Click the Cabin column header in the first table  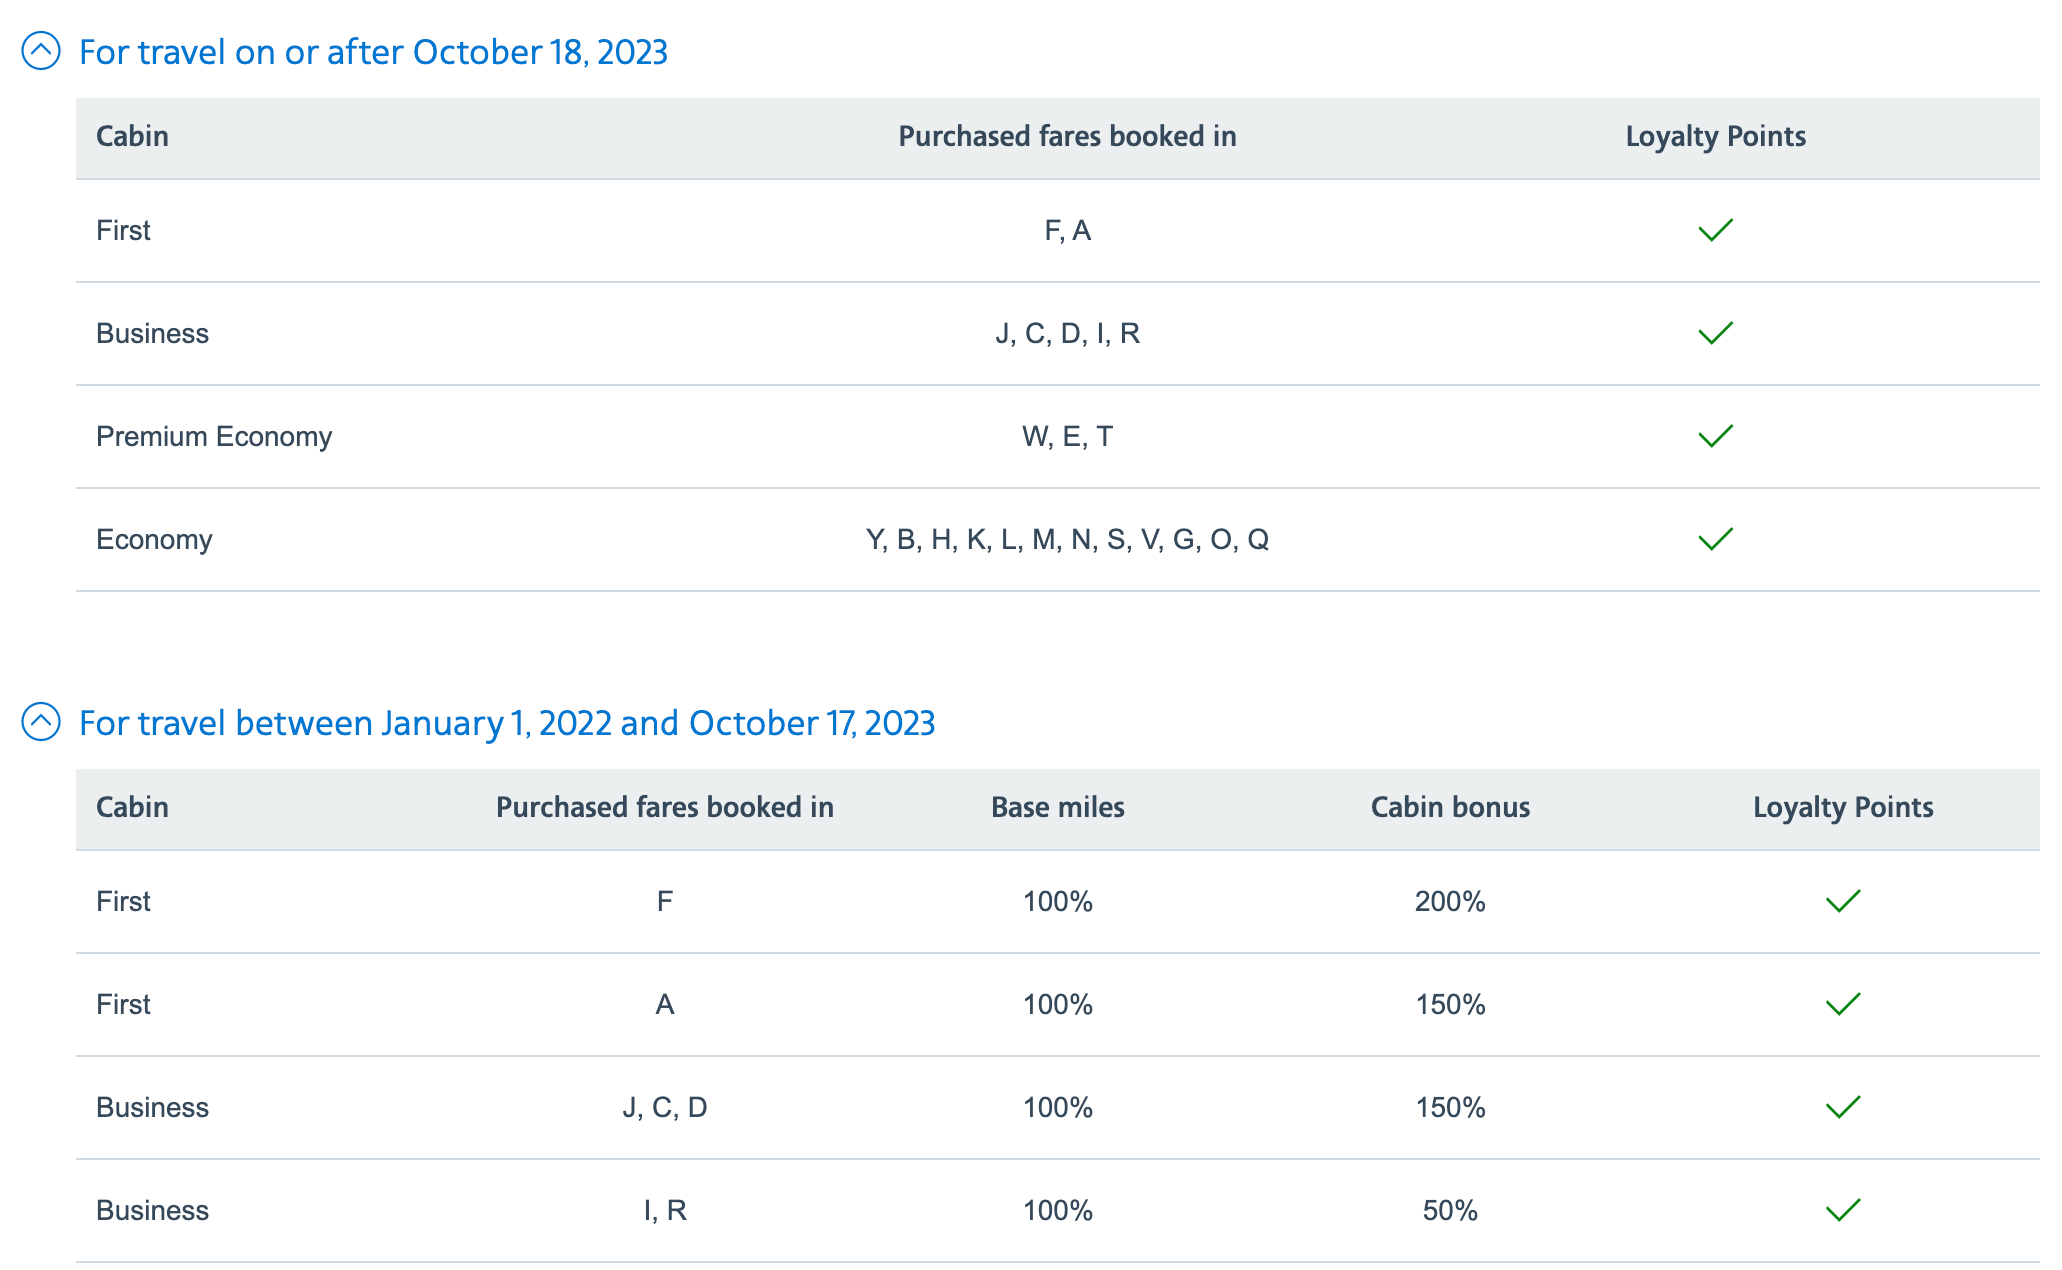(x=133, y=137)
